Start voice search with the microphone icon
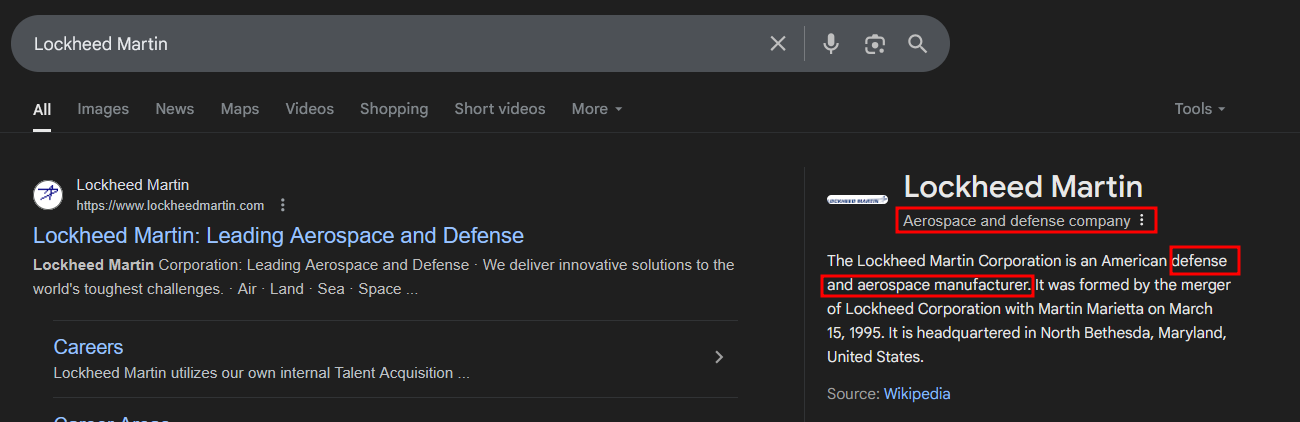This screenshot has width=1300, height=422. (x=831, y=44)
